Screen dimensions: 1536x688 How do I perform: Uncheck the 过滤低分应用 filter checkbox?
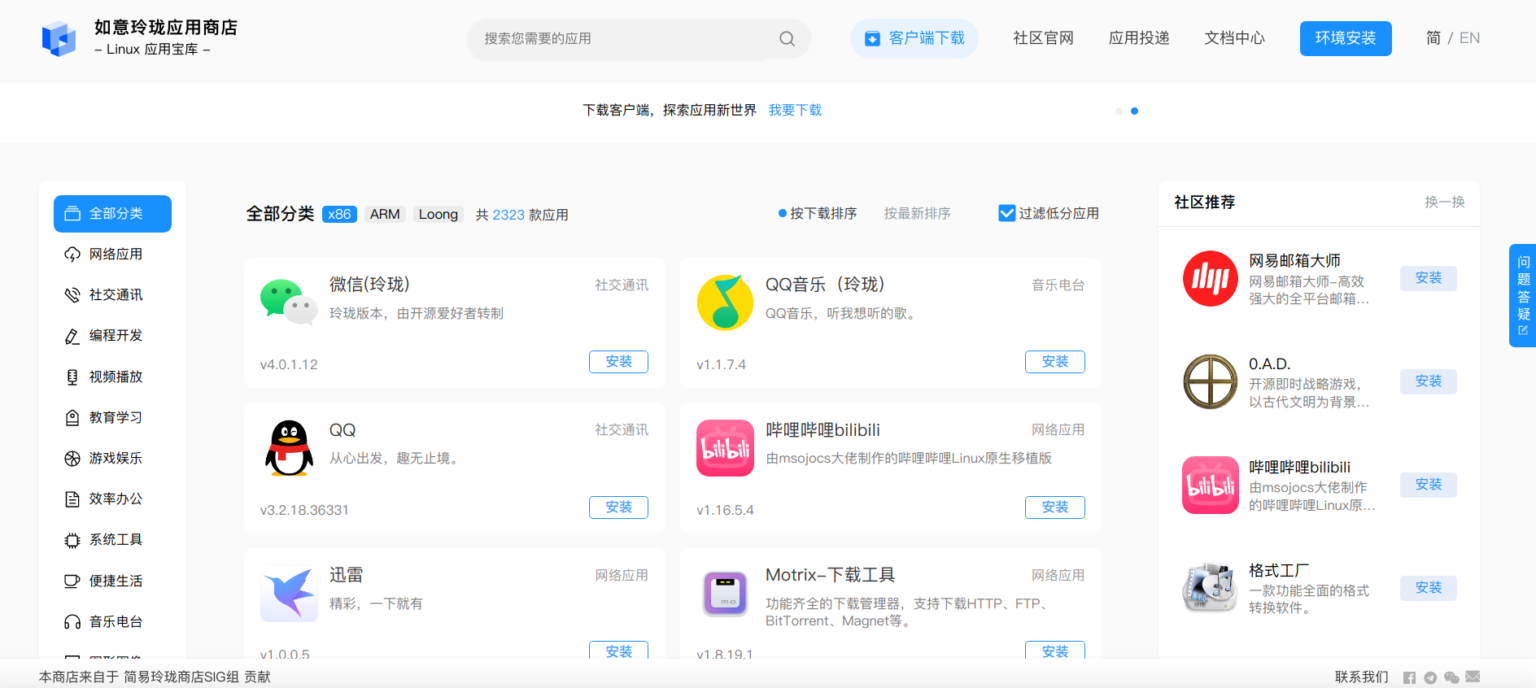tap(1006, 212)
